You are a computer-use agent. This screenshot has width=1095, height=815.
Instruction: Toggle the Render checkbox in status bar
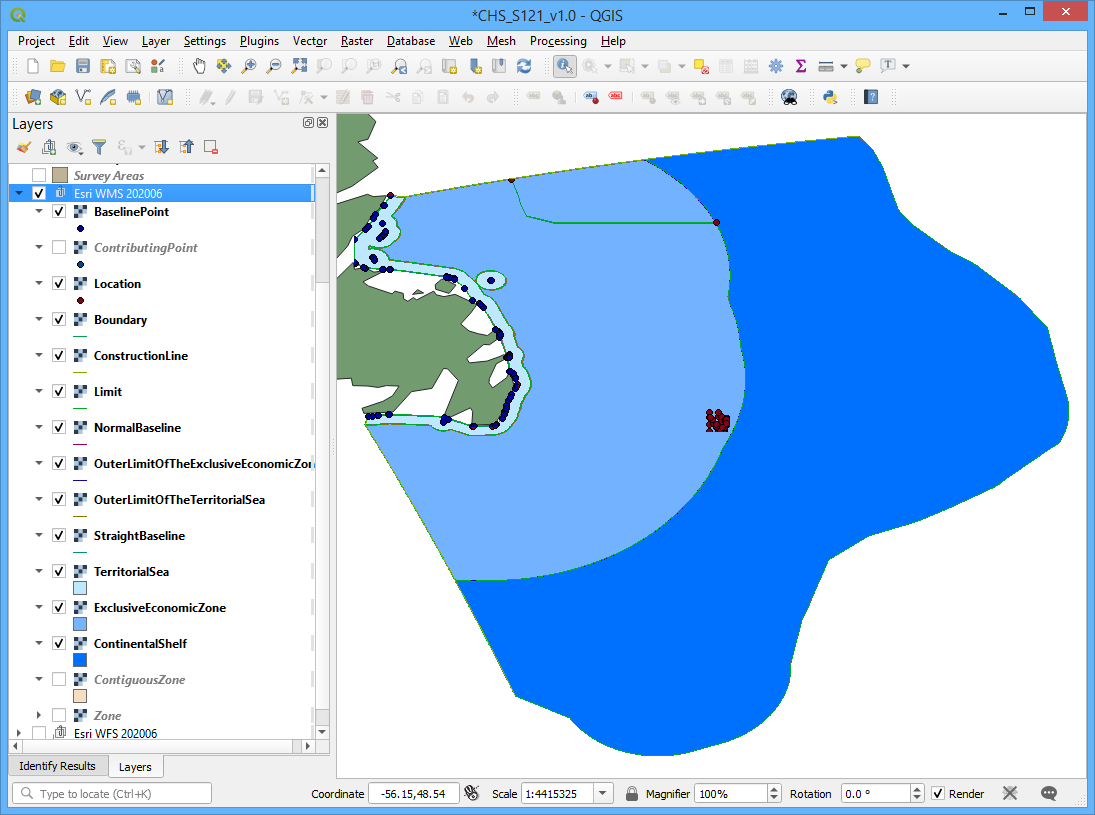click(x=938, y=794)
